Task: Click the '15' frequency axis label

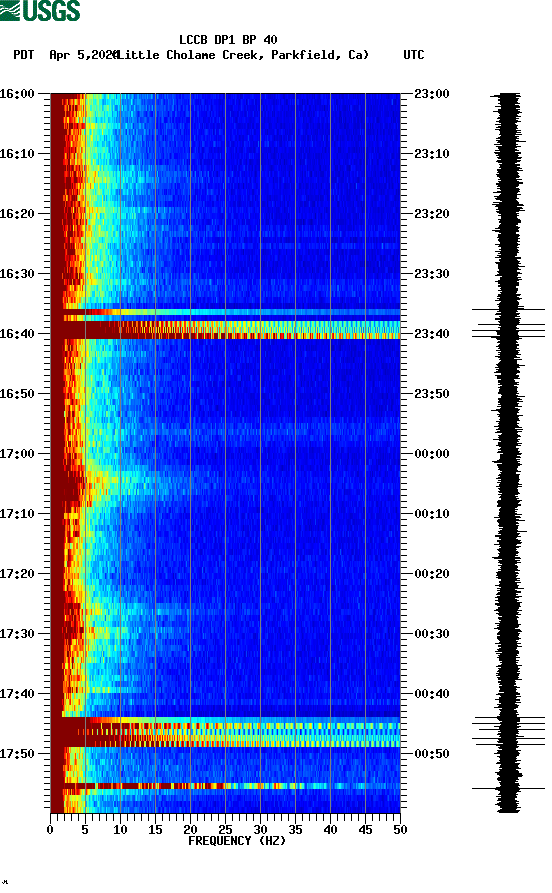Action: [155, 830]
